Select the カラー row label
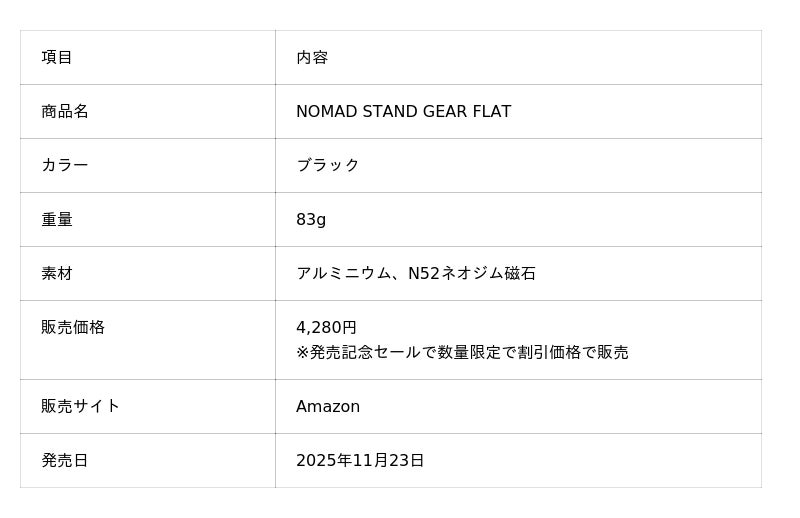Viewport: 800px width, 518px height. click(65, 165)
